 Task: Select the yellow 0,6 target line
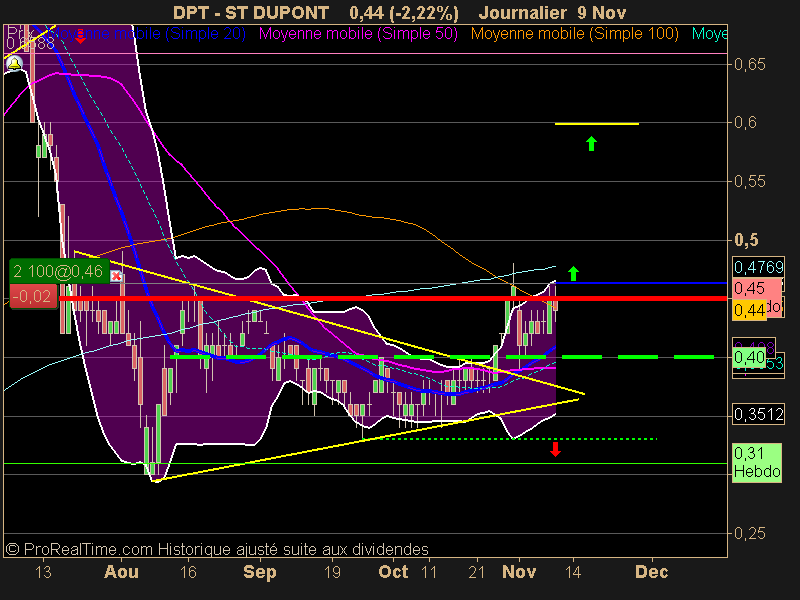point(596,123)
